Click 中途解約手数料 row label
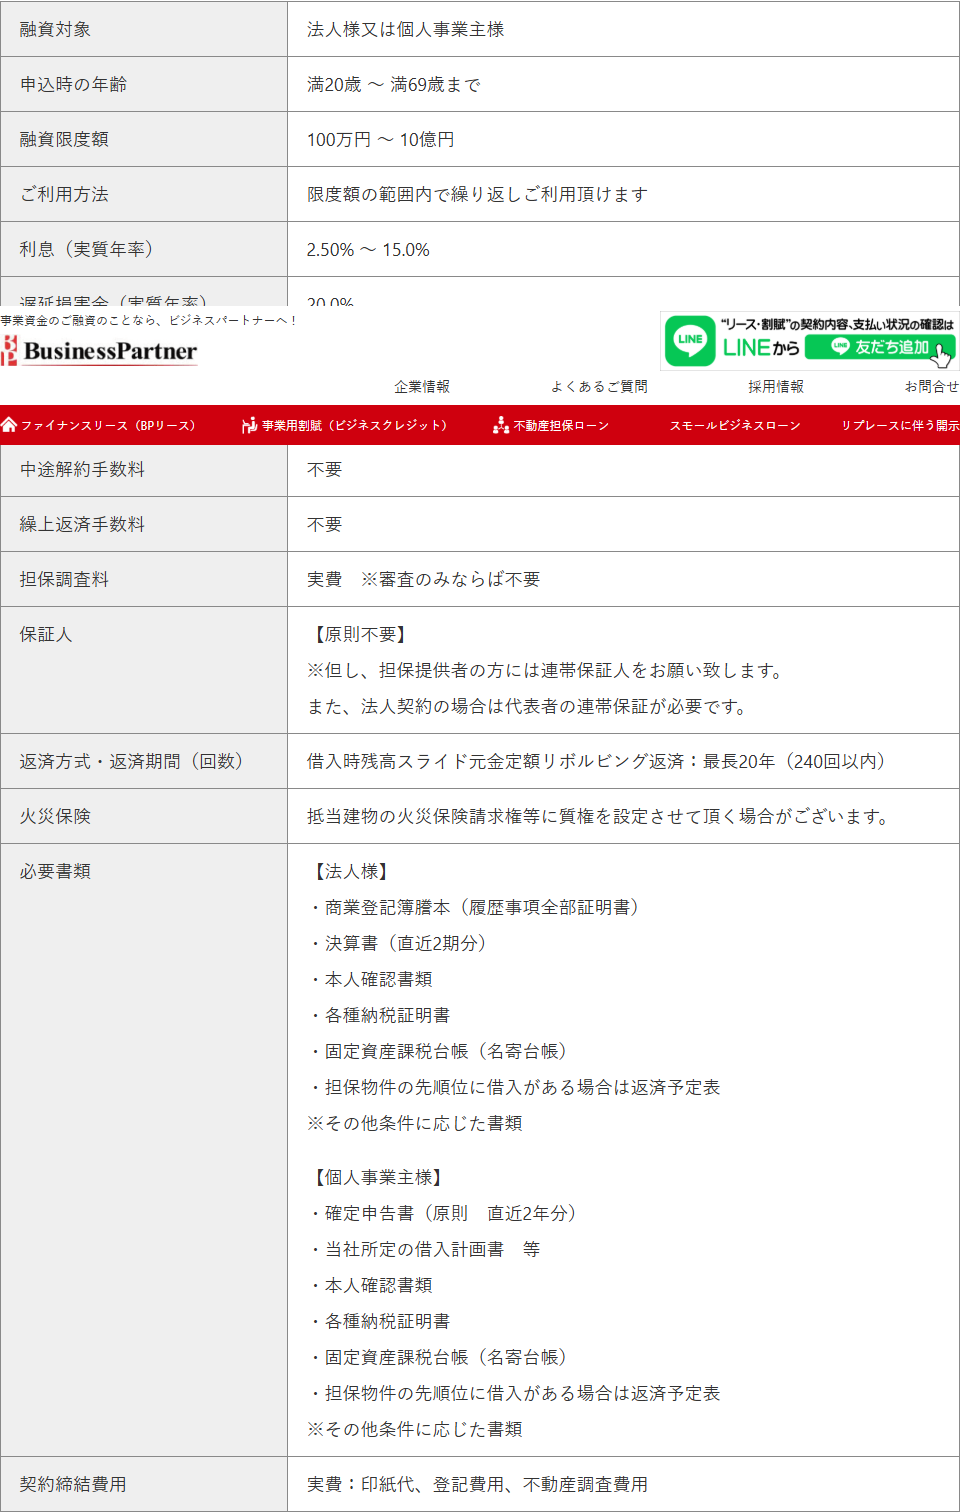Viewport: 960px width, 1512px height. [x=82, y=469]
